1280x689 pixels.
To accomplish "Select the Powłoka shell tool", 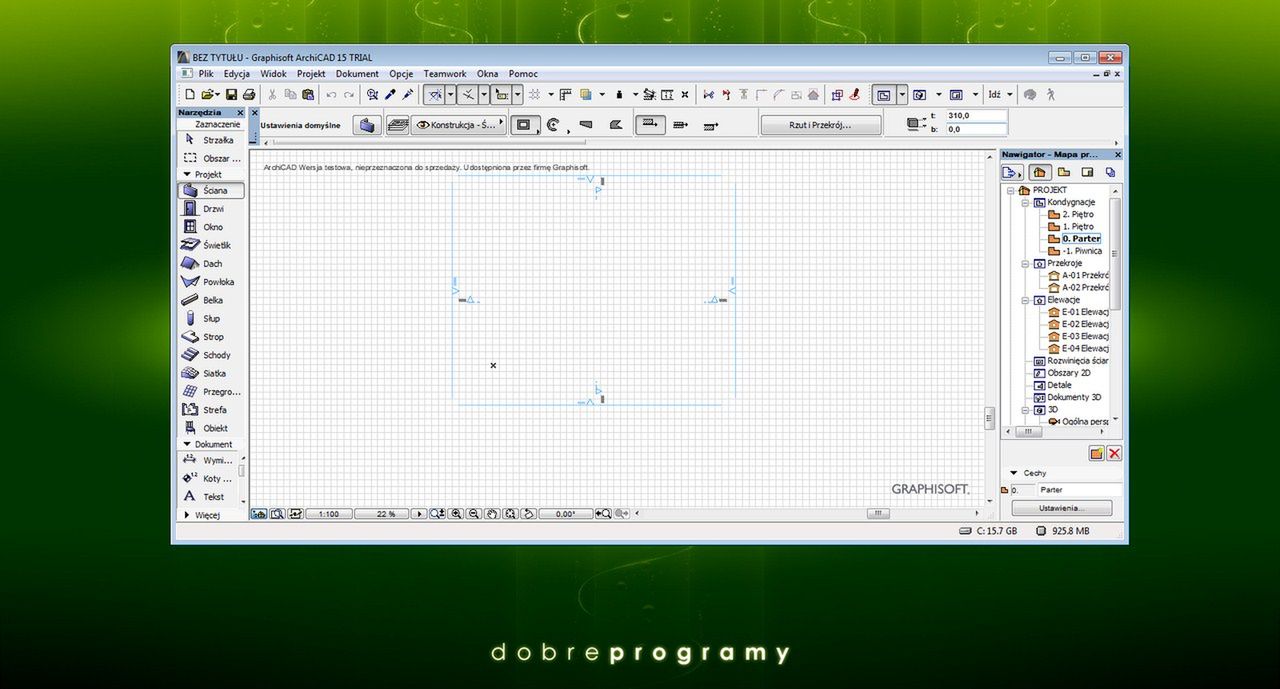I will [211, 282].
